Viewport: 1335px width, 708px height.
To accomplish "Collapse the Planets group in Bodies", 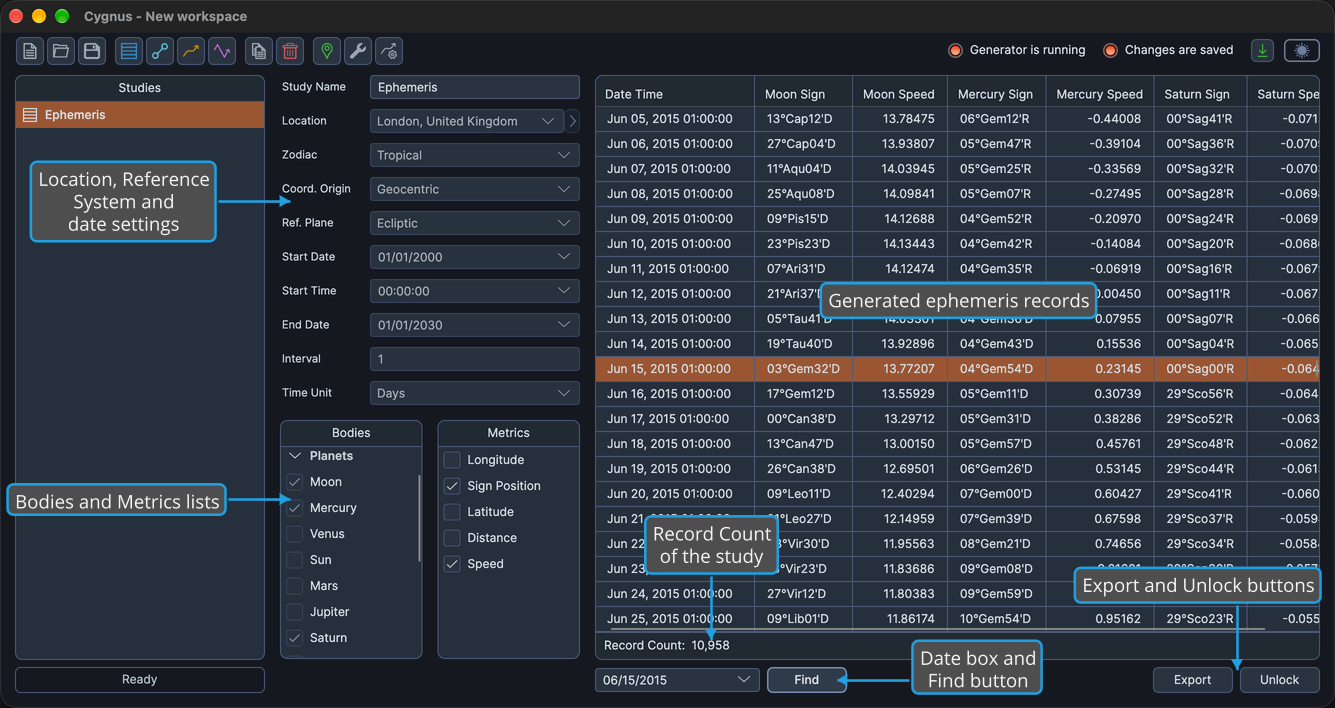I will (x=295, y=456).
